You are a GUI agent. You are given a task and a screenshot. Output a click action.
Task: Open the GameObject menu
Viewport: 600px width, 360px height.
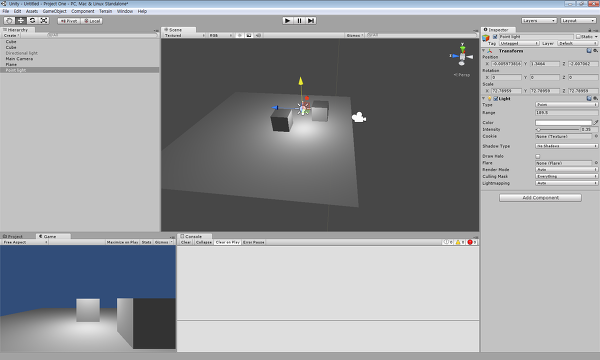point(54,11)
